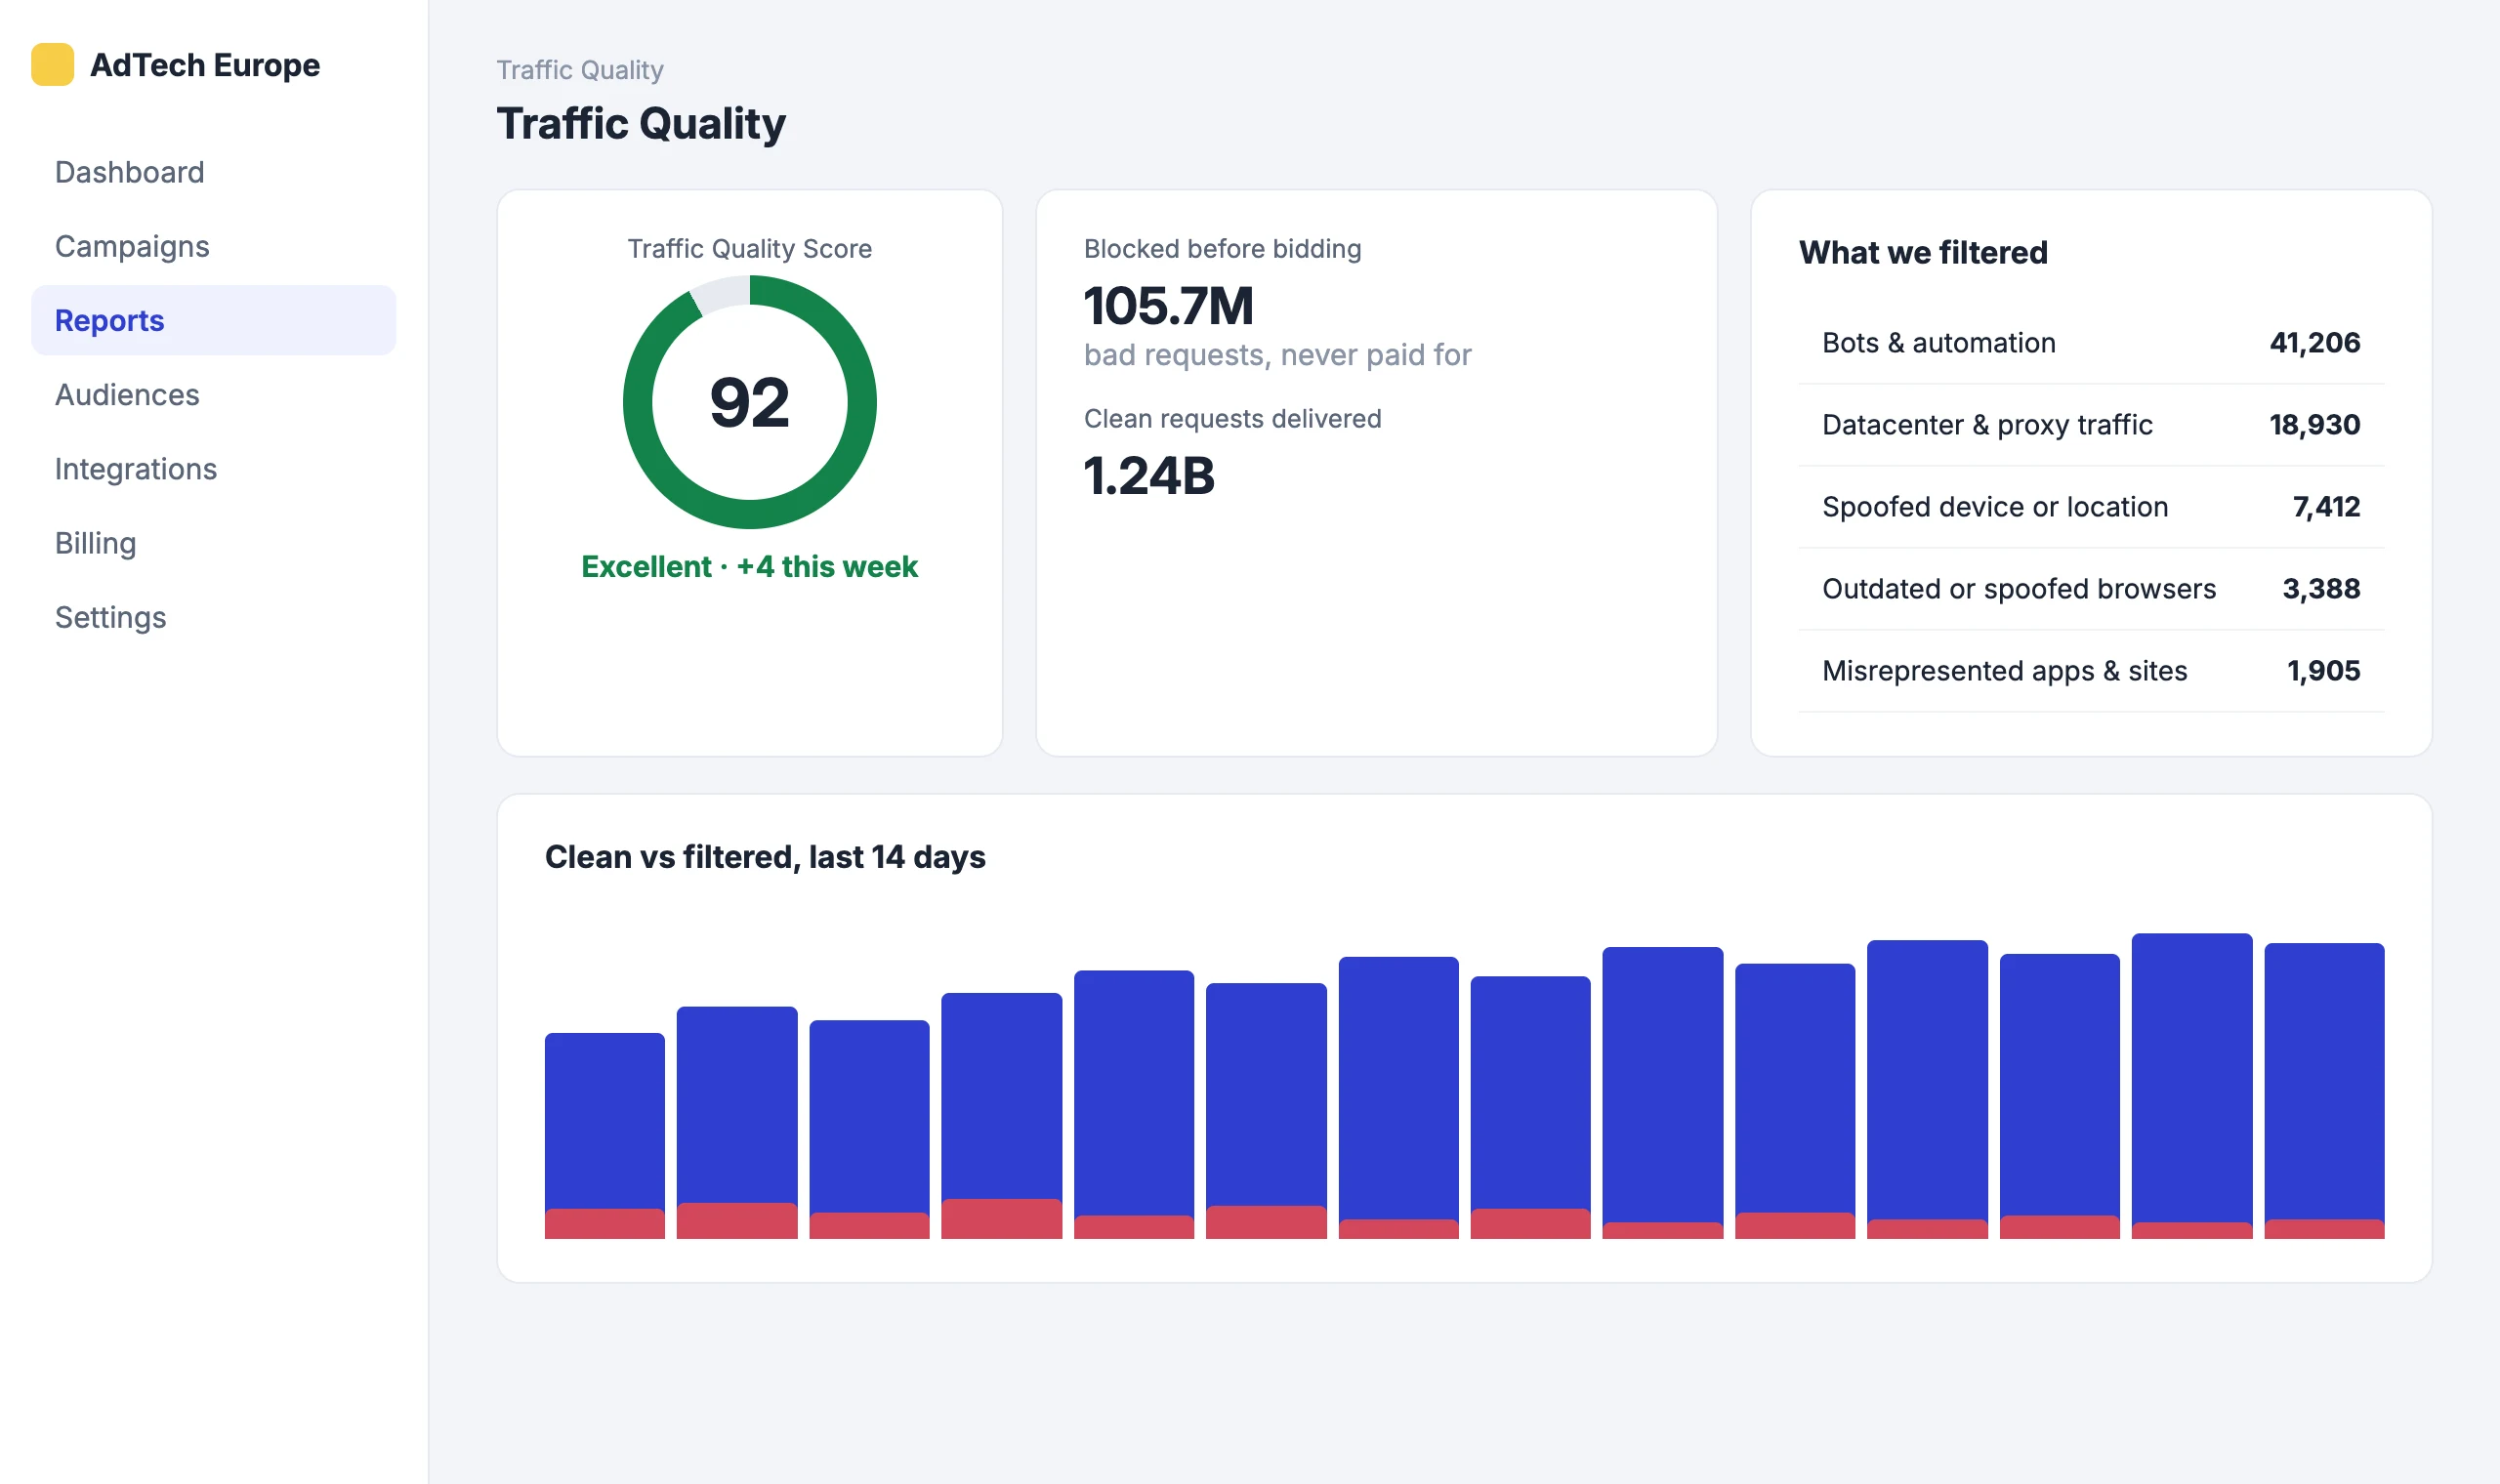Click the first bar in the chart

(604, 1136)
